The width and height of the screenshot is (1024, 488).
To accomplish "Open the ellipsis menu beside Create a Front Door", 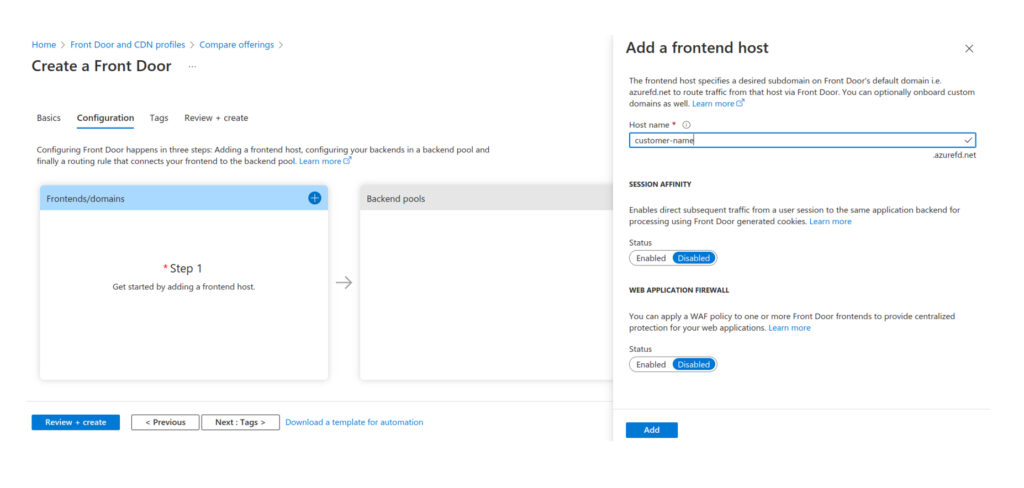I will click(x=192, y=67).
